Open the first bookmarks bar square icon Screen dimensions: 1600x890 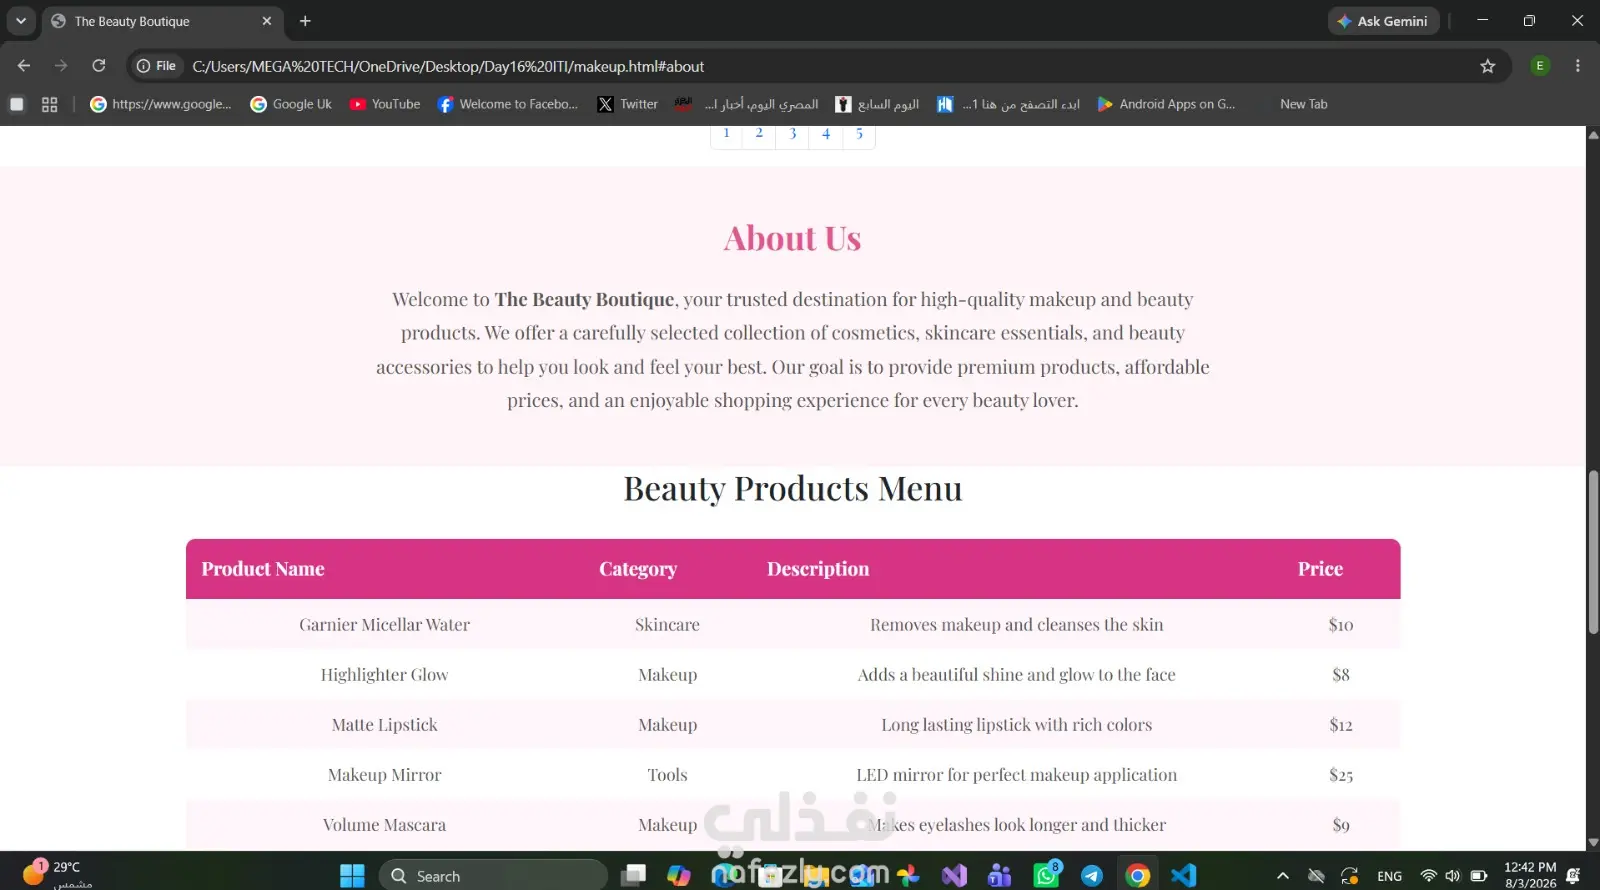[x=17, y=104]
